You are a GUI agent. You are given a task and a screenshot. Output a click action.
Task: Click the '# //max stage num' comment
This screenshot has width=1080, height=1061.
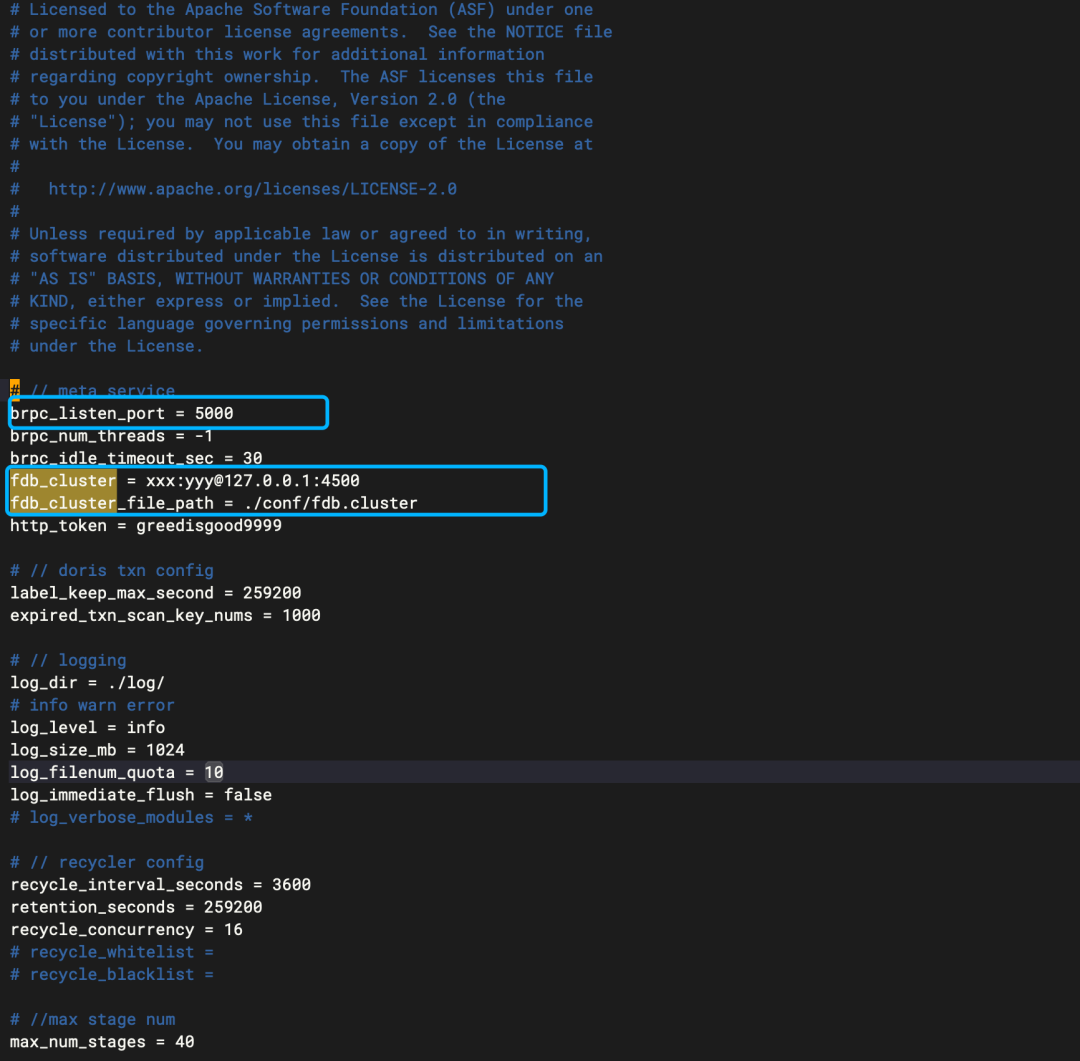pos(92,1020)
